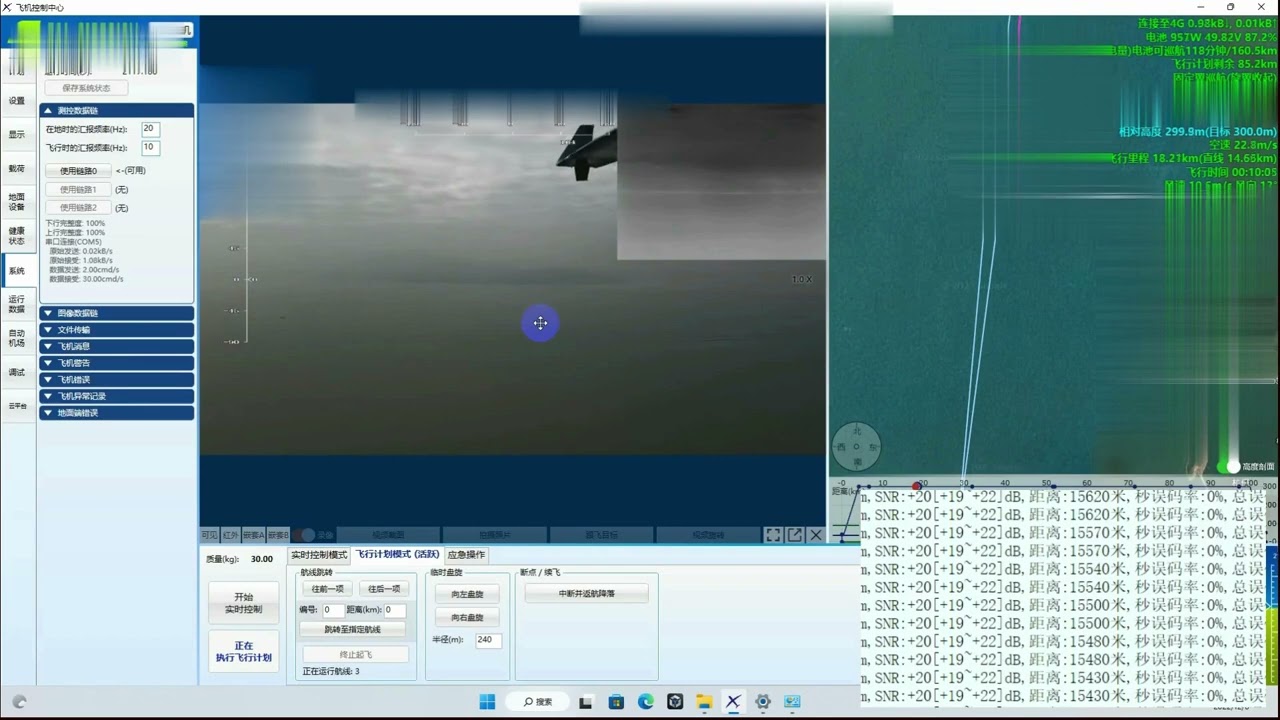
Task: Click the pan cursor marker in video
Action: pos(540,323)
